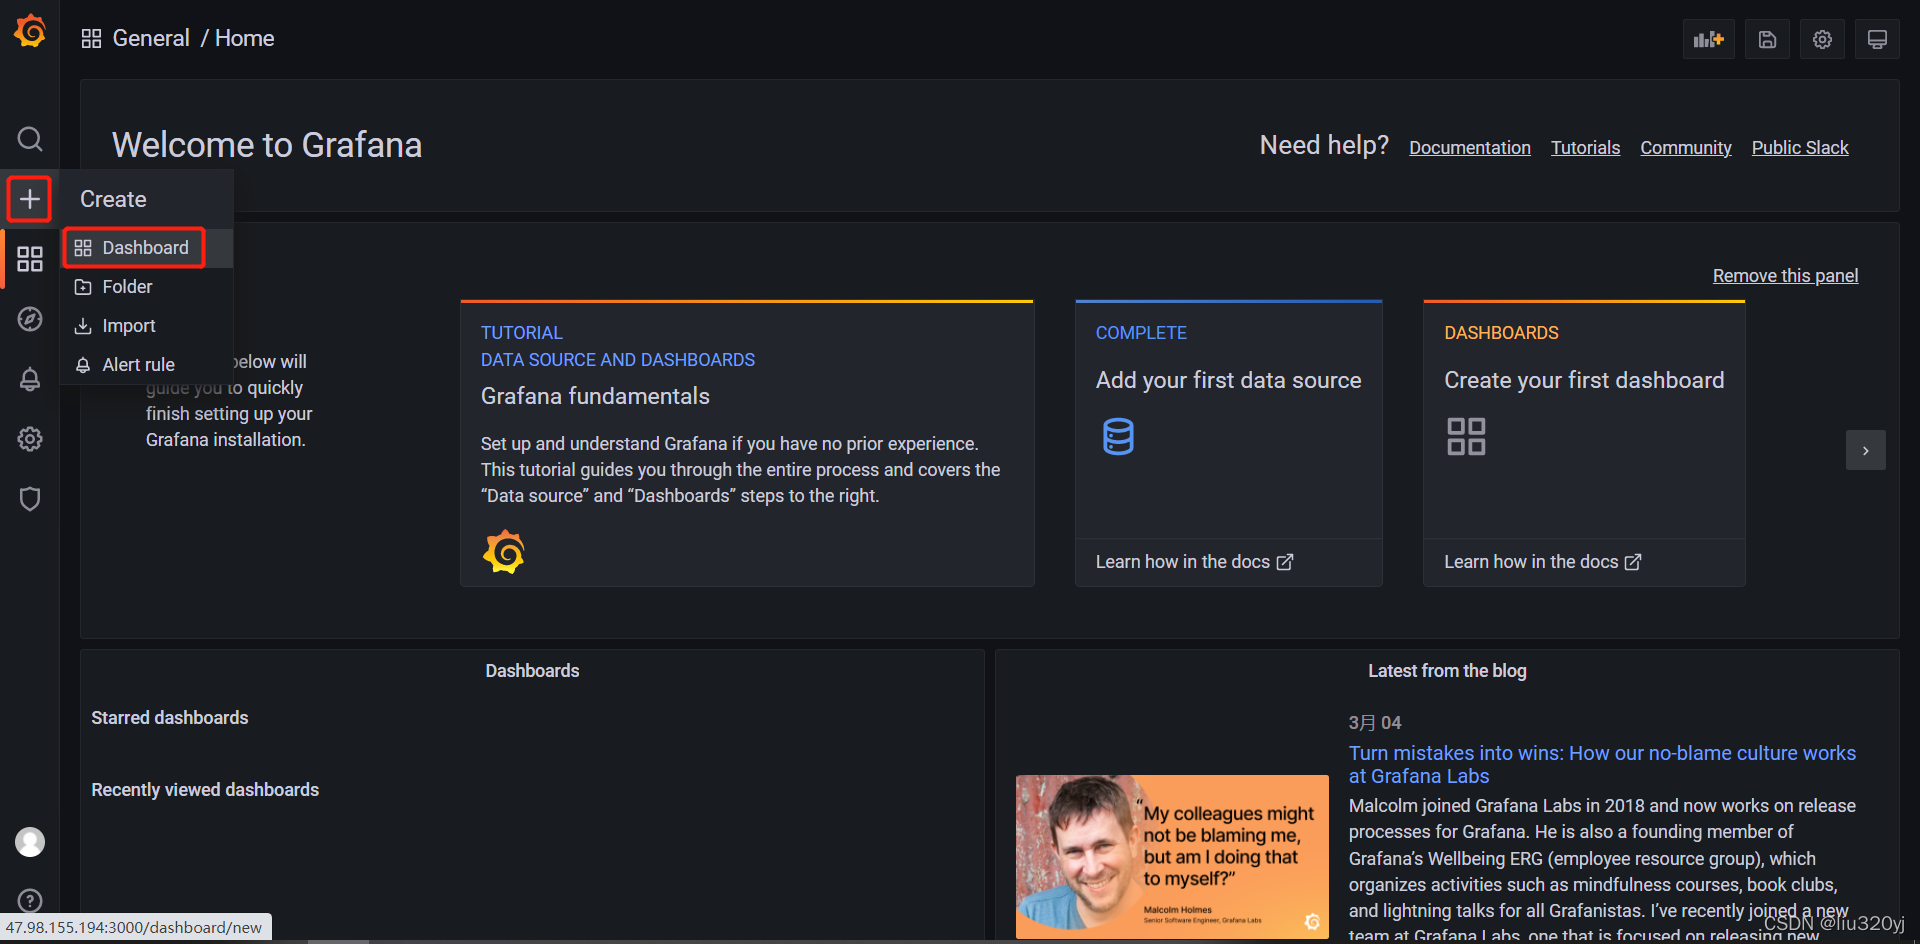Click the 3月 04 blog date
Viewport: 1920px width, 944px height.
point(1375,723)
